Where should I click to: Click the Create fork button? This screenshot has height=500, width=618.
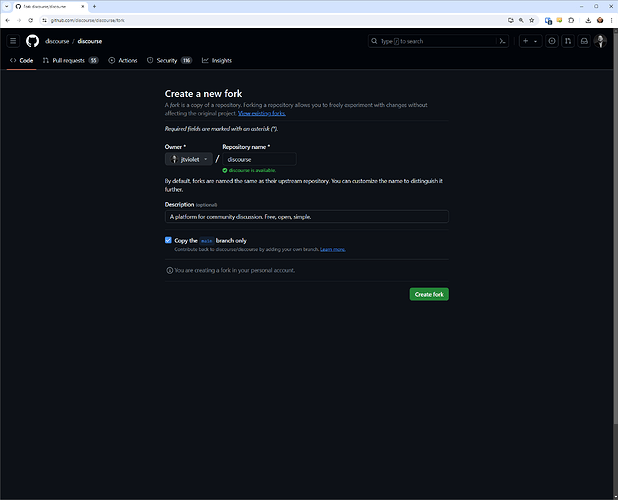tap(429, 294)
